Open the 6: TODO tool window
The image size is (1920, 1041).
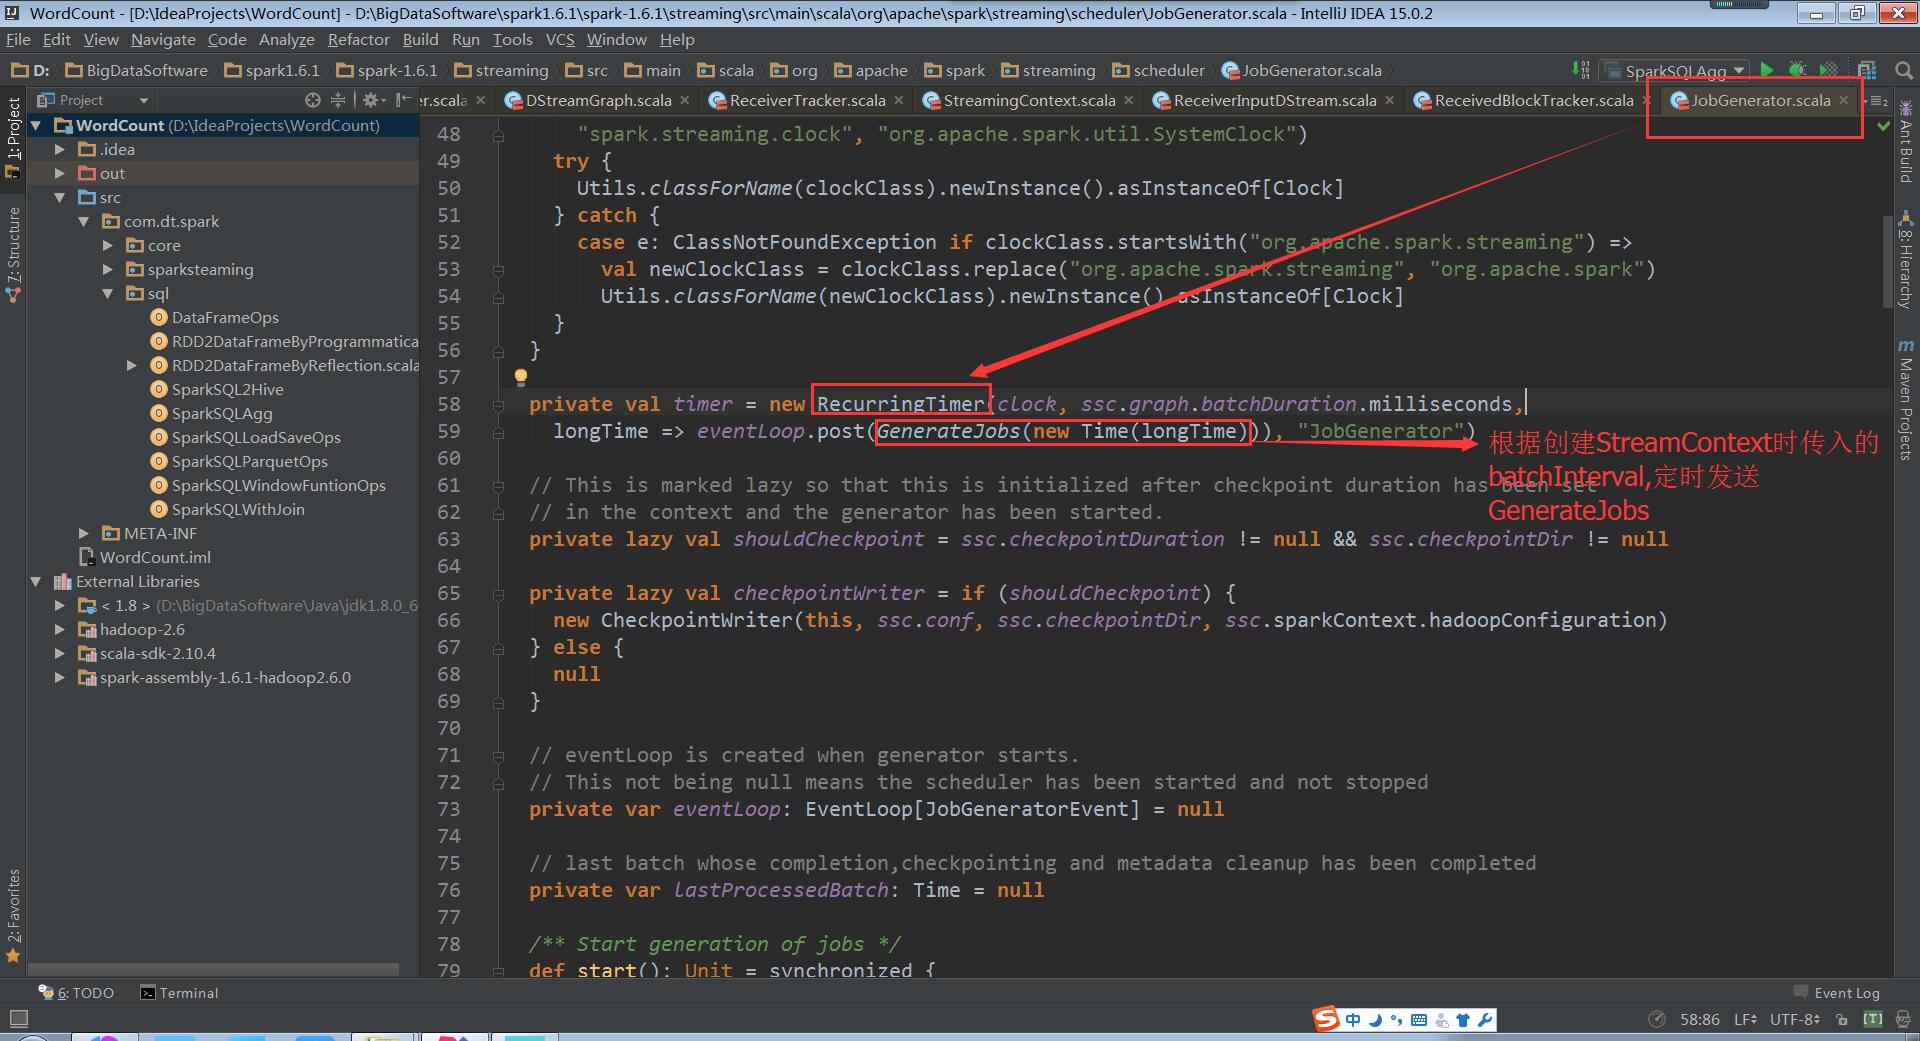tap(76, 993)
